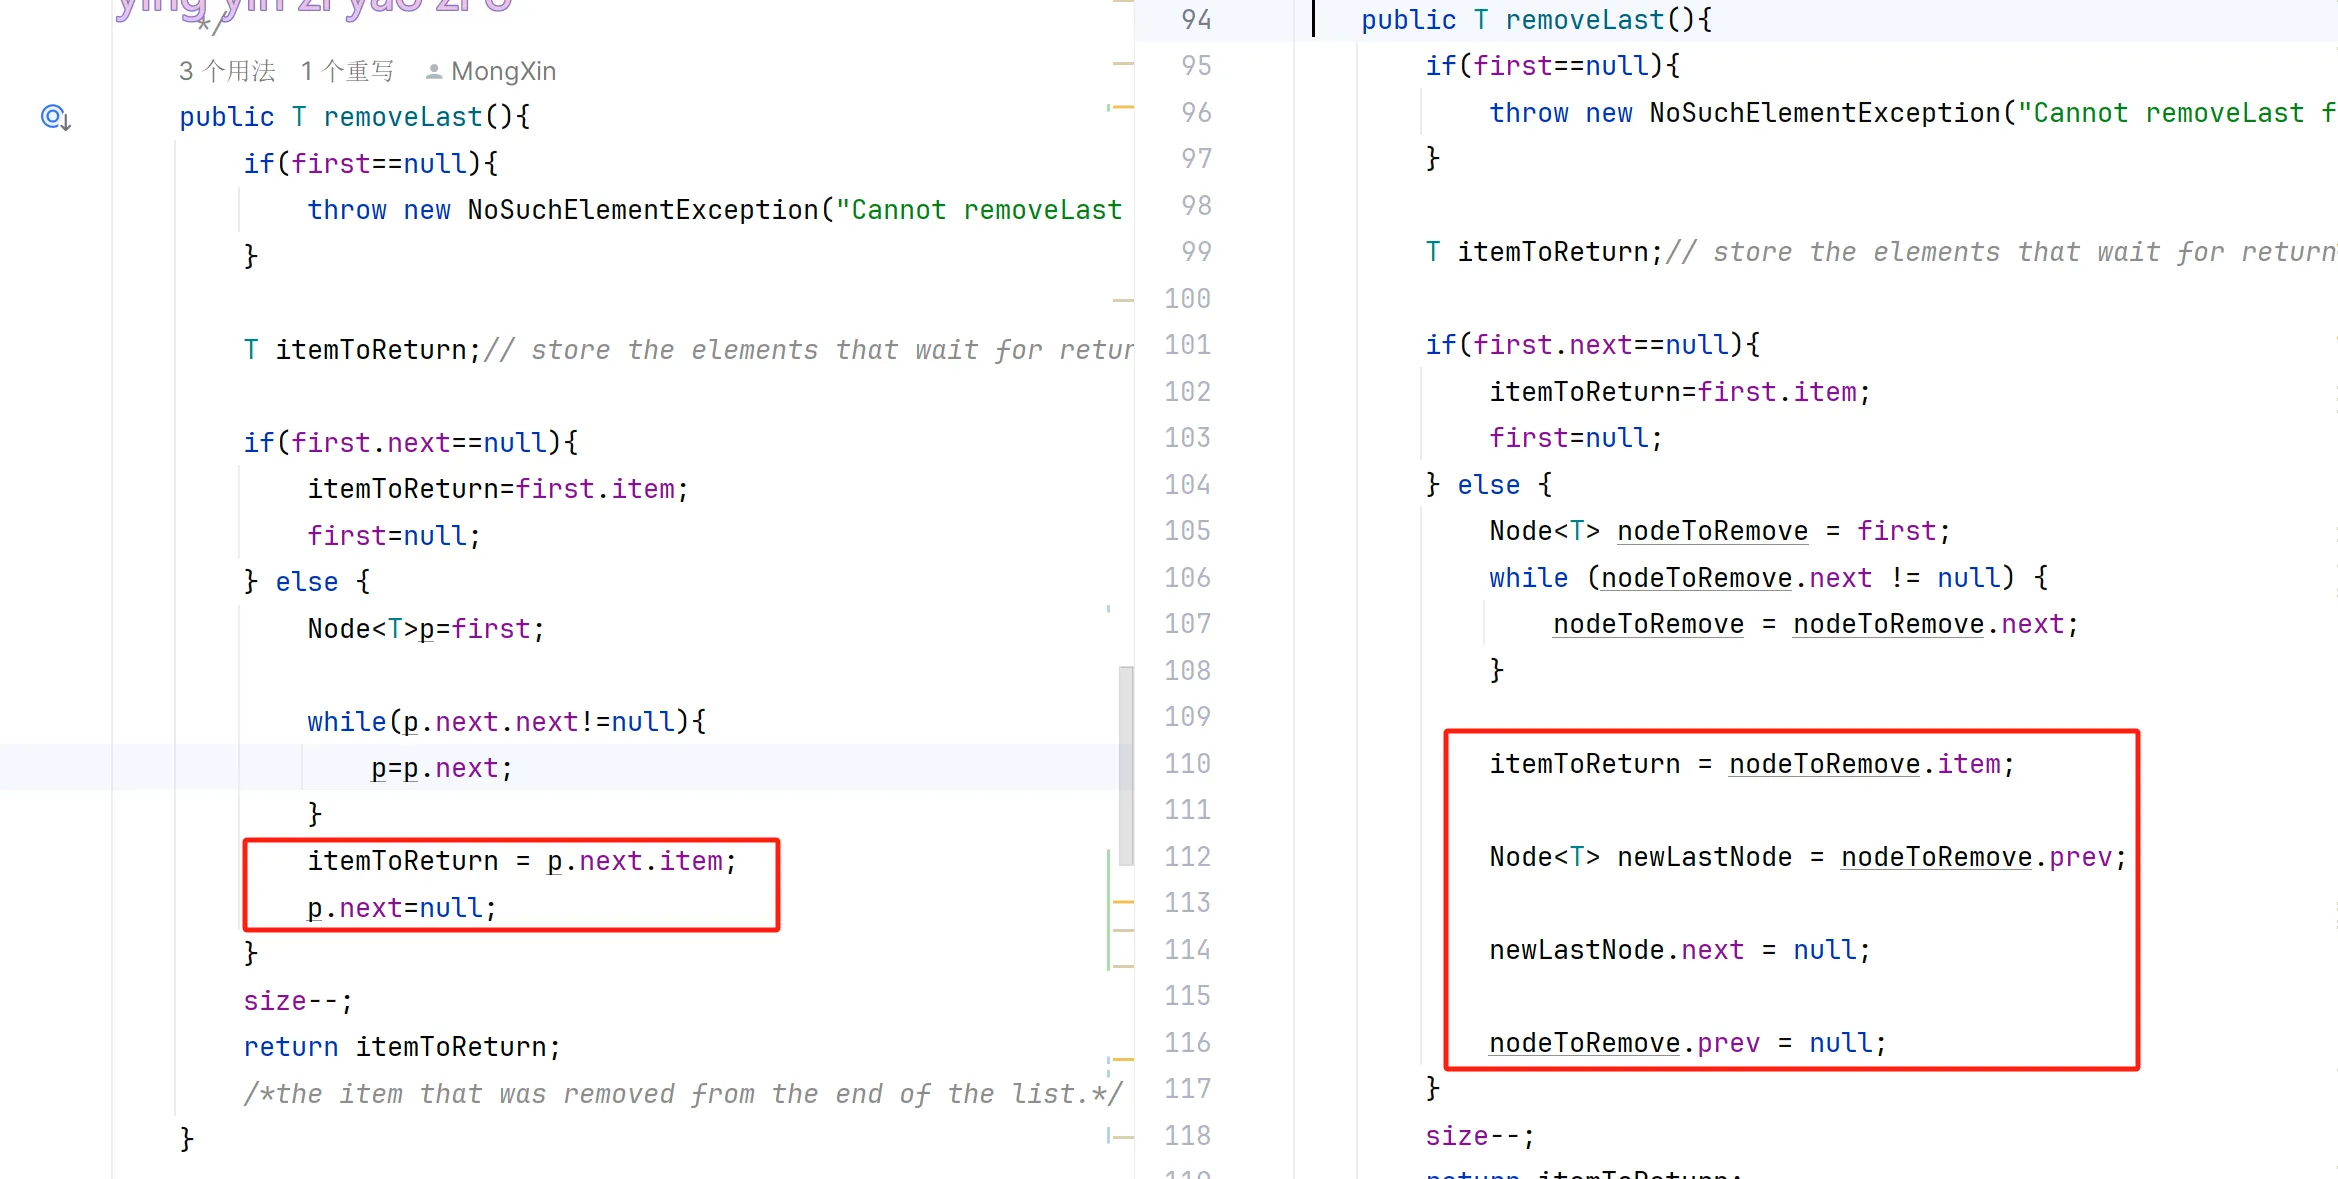Image resolution: width=2338 pixels, height=1179 pixels.
Task: Click the "p.next=null;" statement in left pane
Action: [401, 908]
